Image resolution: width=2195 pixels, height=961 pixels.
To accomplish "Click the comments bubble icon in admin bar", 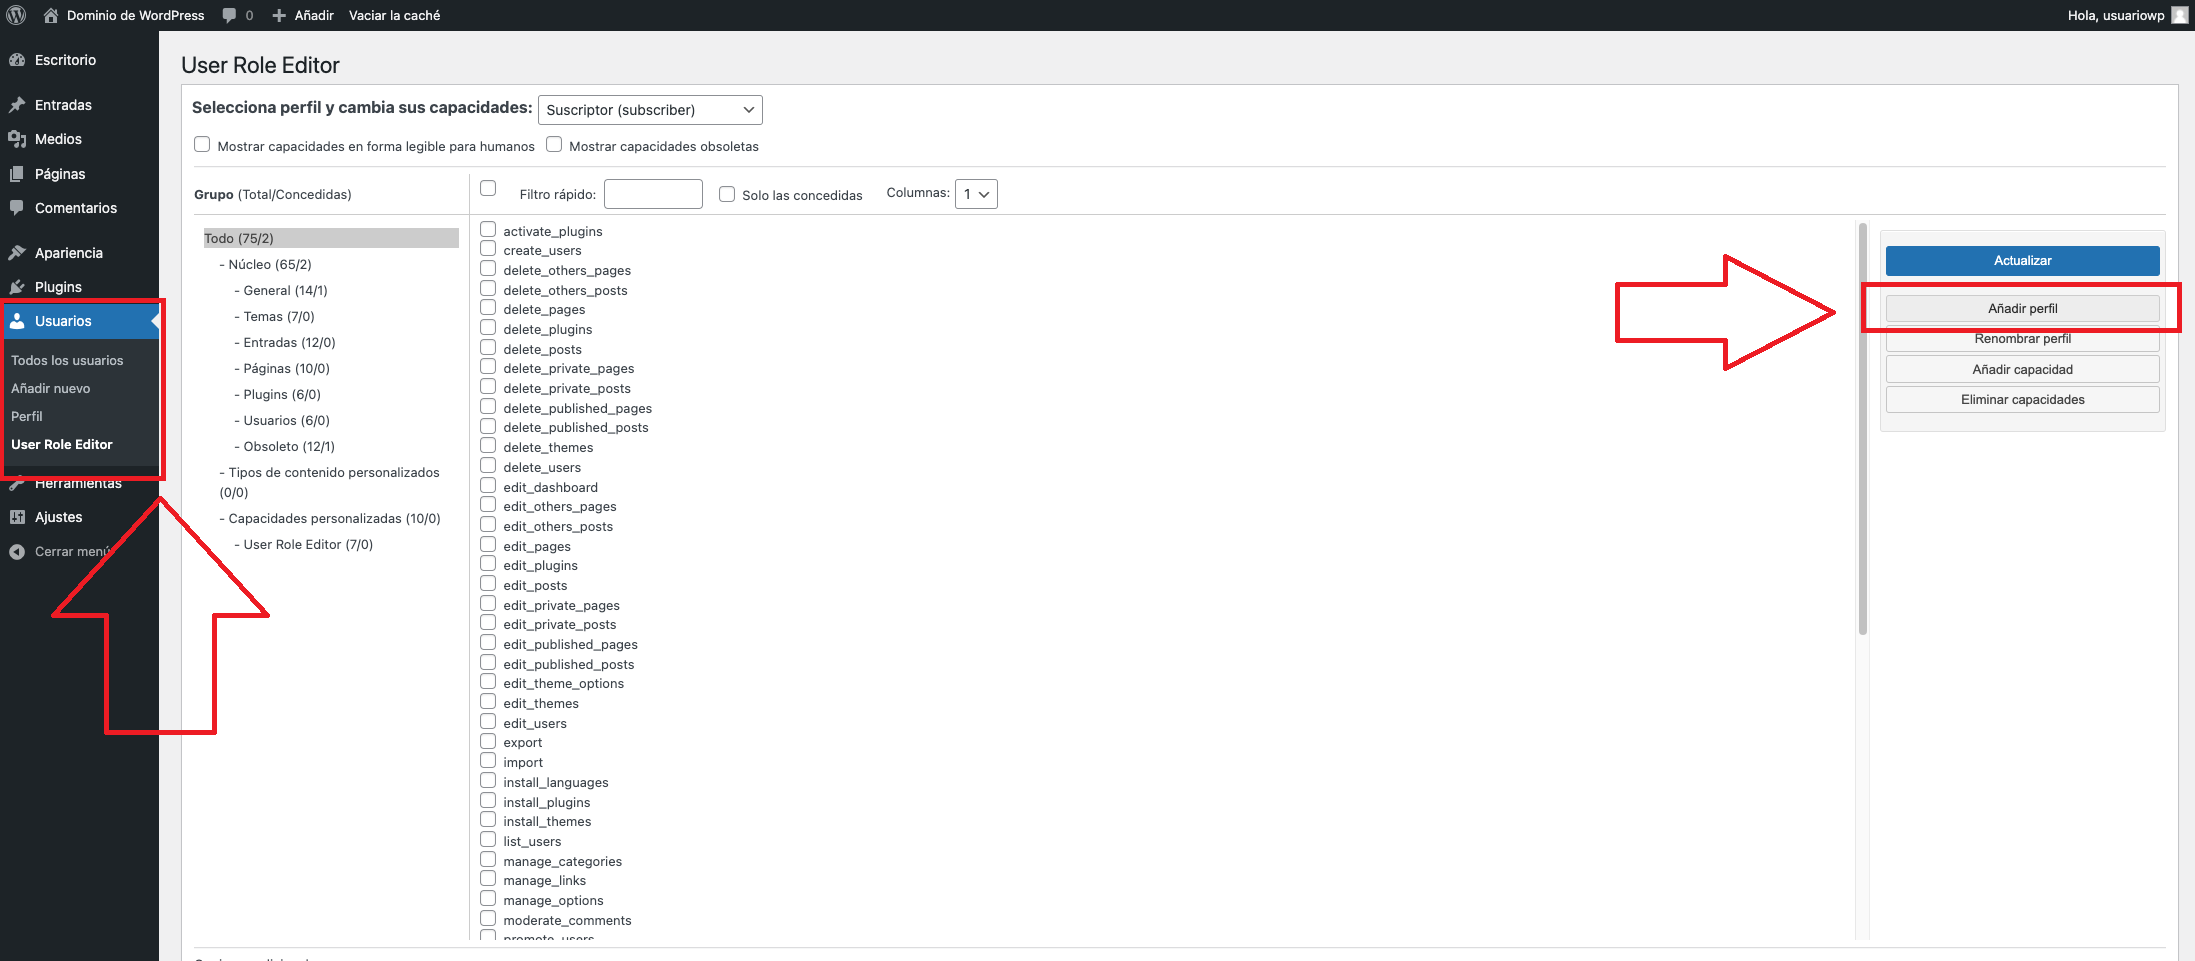I will 230,15.
